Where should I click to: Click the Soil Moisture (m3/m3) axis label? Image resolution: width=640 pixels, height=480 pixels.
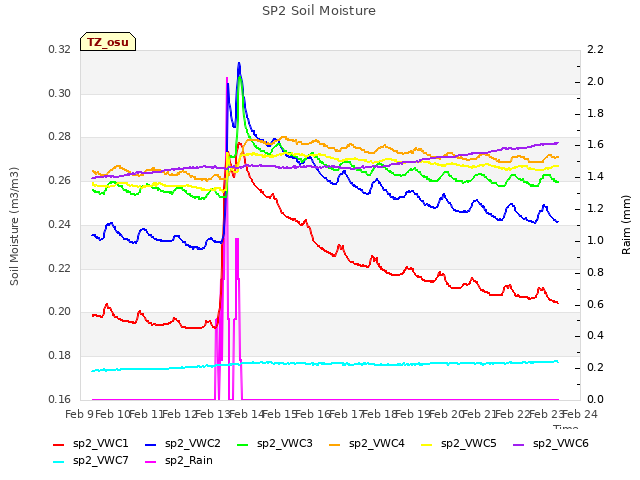14,226
